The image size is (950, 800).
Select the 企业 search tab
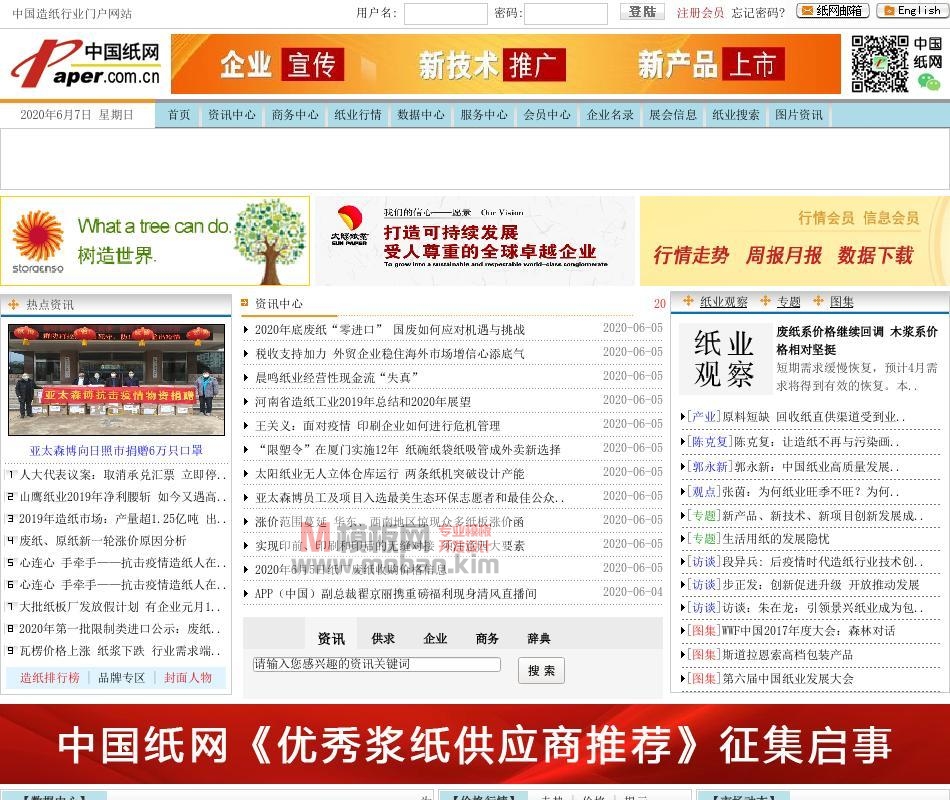tap(435, 638)
